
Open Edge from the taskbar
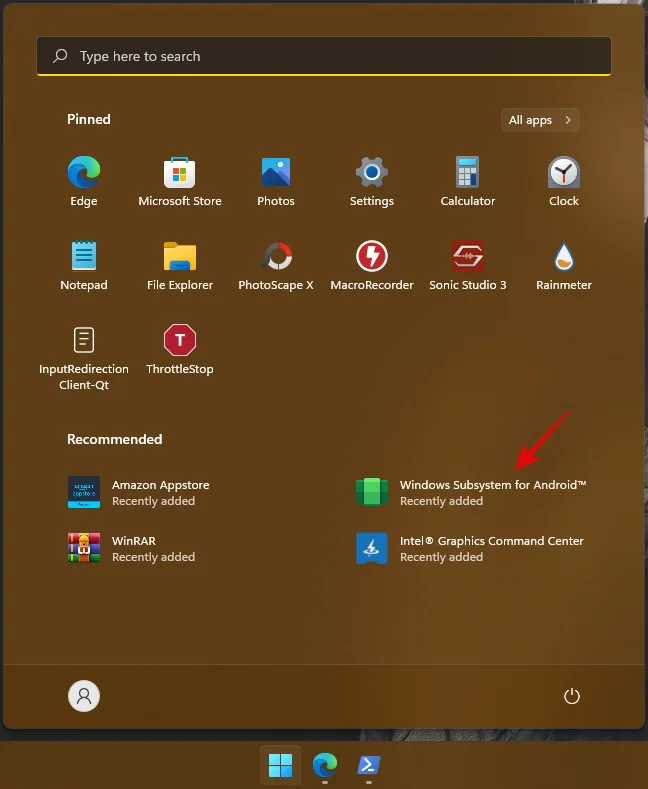coord(325,765)
